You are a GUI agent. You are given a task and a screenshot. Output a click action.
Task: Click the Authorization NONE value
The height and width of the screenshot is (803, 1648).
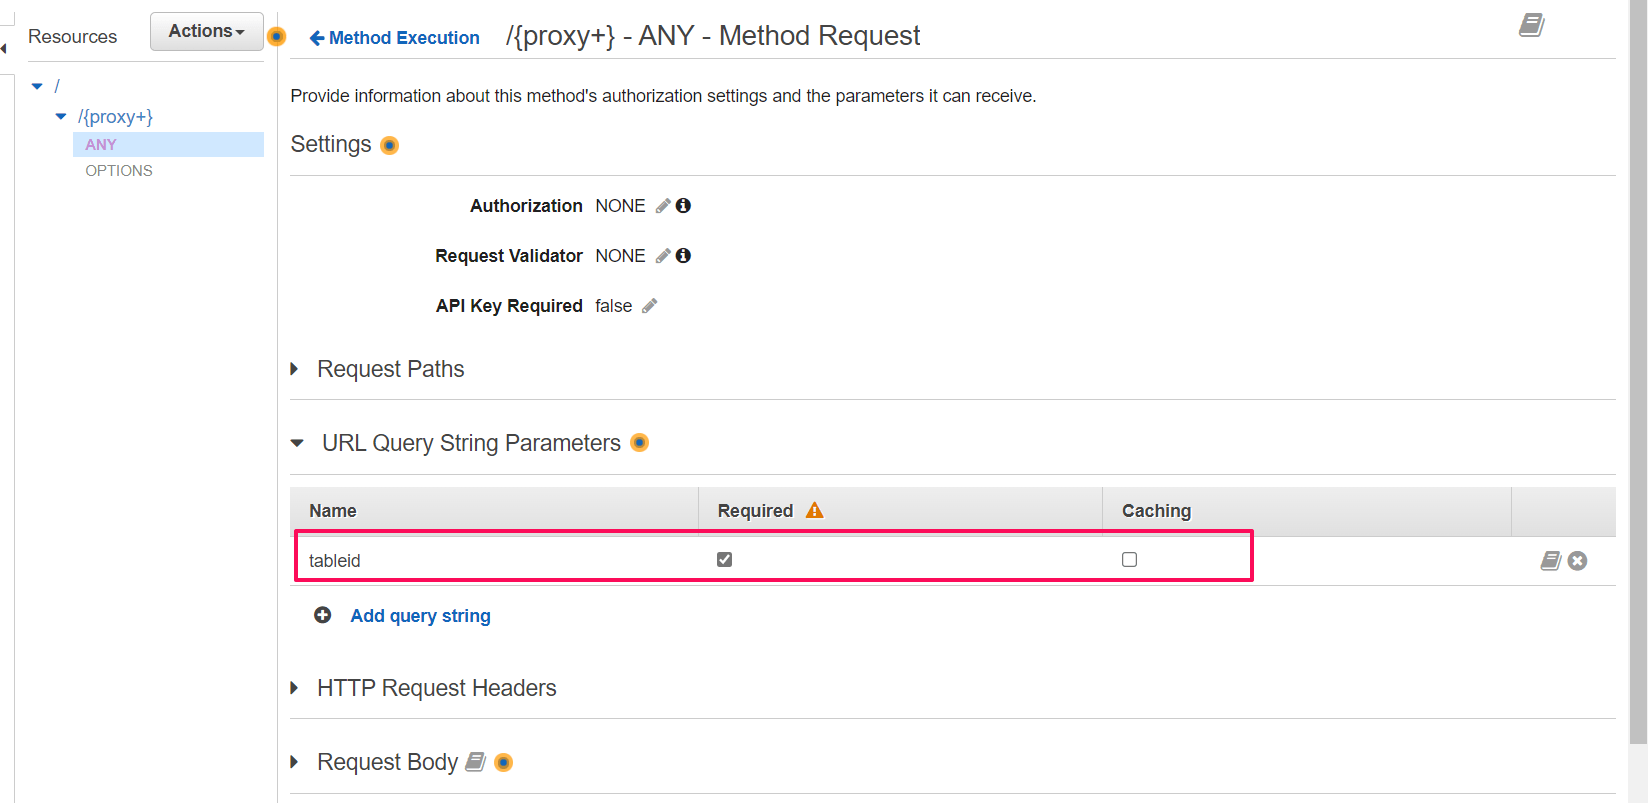click(x=620, y=206)
